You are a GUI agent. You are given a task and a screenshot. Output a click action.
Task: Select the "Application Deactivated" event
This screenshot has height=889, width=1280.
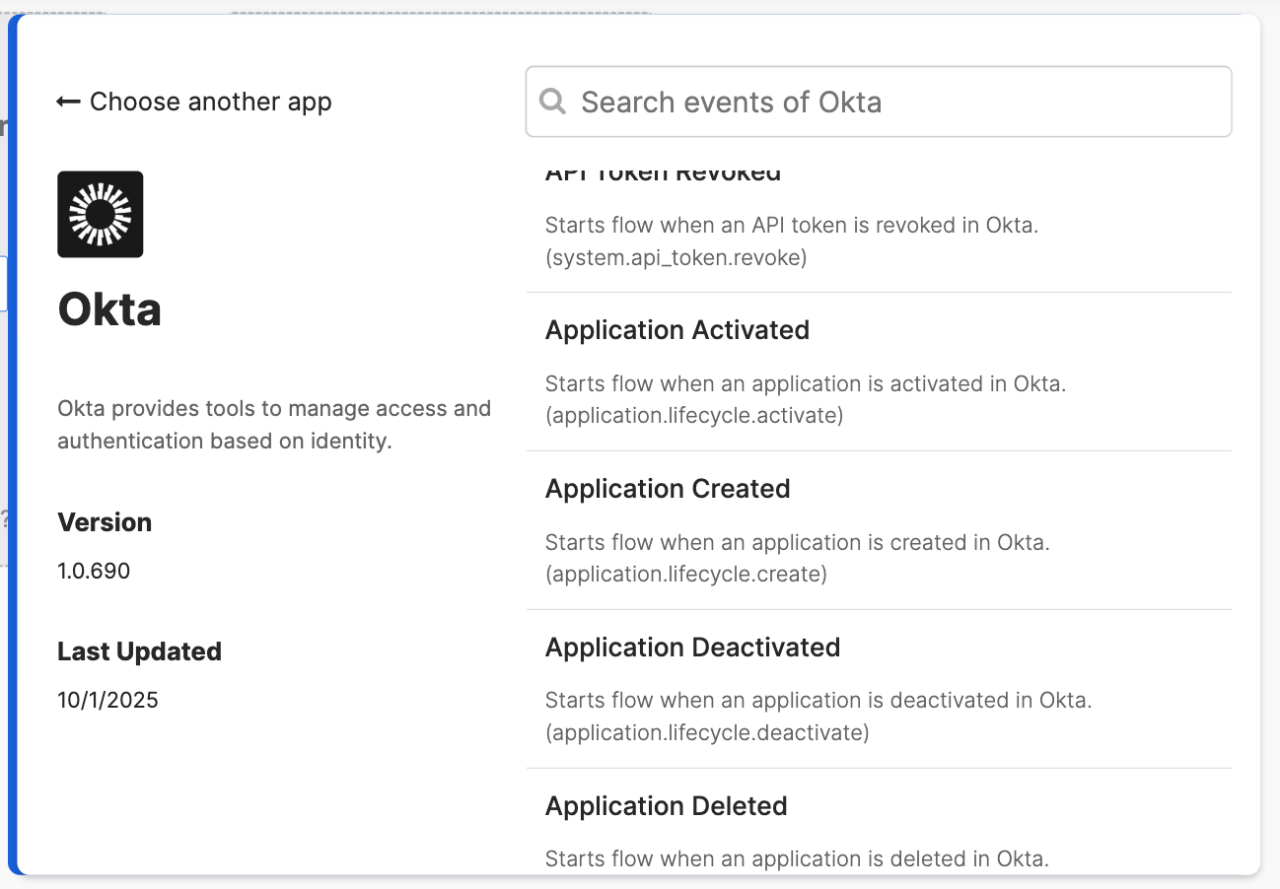click(x=693, y=647)
